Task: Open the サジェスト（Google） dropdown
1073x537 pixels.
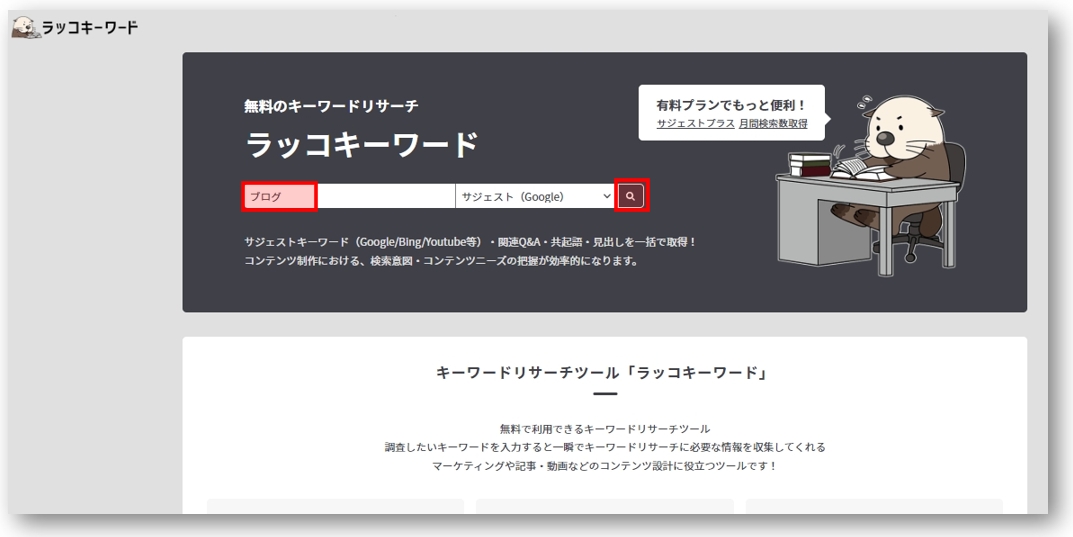Action: click(534, 196)
